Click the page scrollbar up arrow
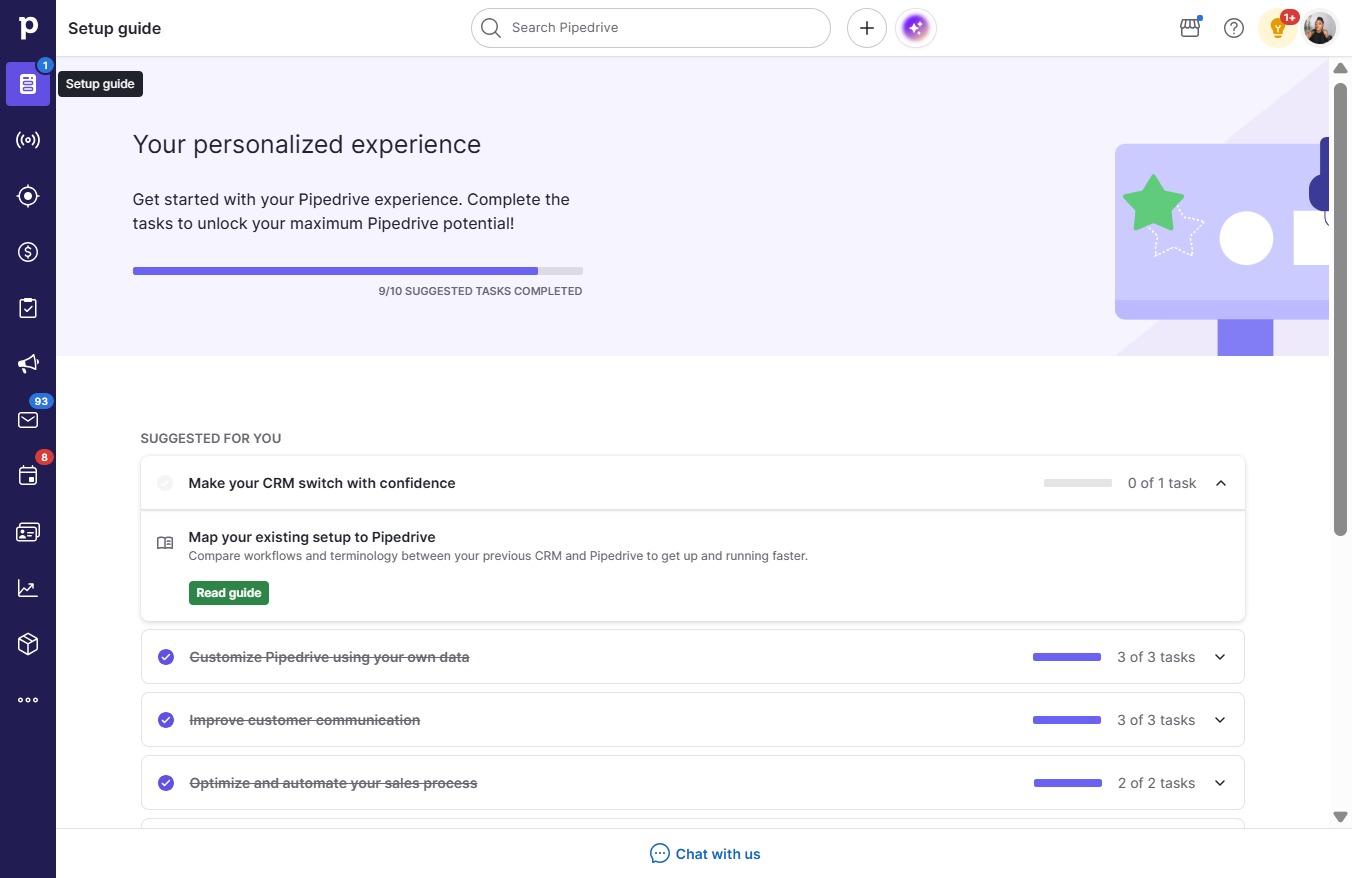The width and height of the screenshot is (1352, 878). [x=1341, y=68]
